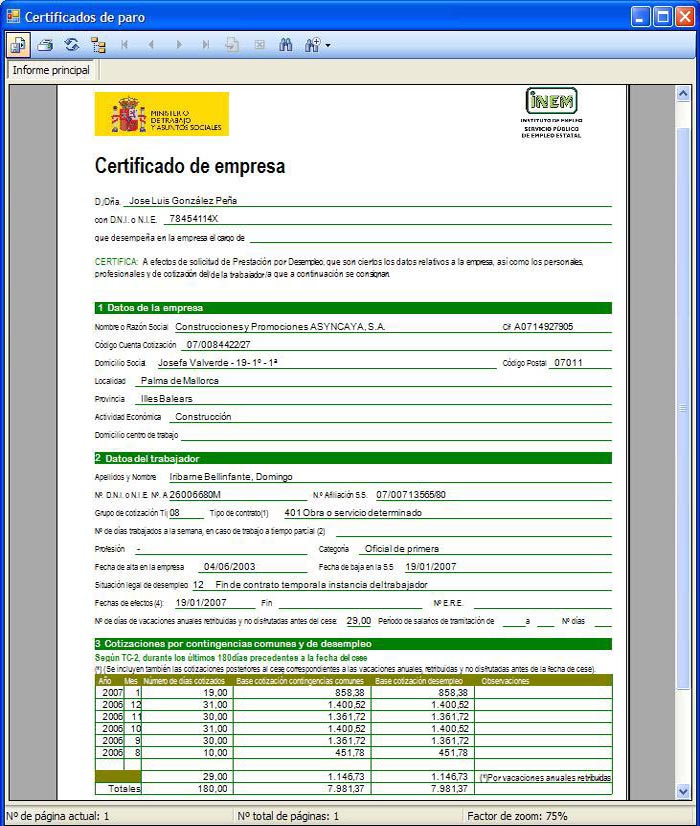Viewport: 700px width, 826px height.
Task: Open the go to page icon
Action: [232, 45]
